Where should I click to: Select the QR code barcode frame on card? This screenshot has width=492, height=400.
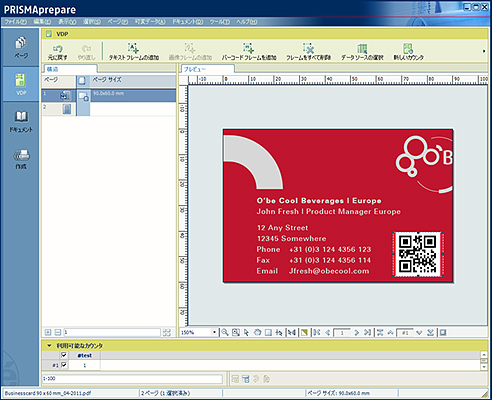pyautogui.click(x=418, y=254)
